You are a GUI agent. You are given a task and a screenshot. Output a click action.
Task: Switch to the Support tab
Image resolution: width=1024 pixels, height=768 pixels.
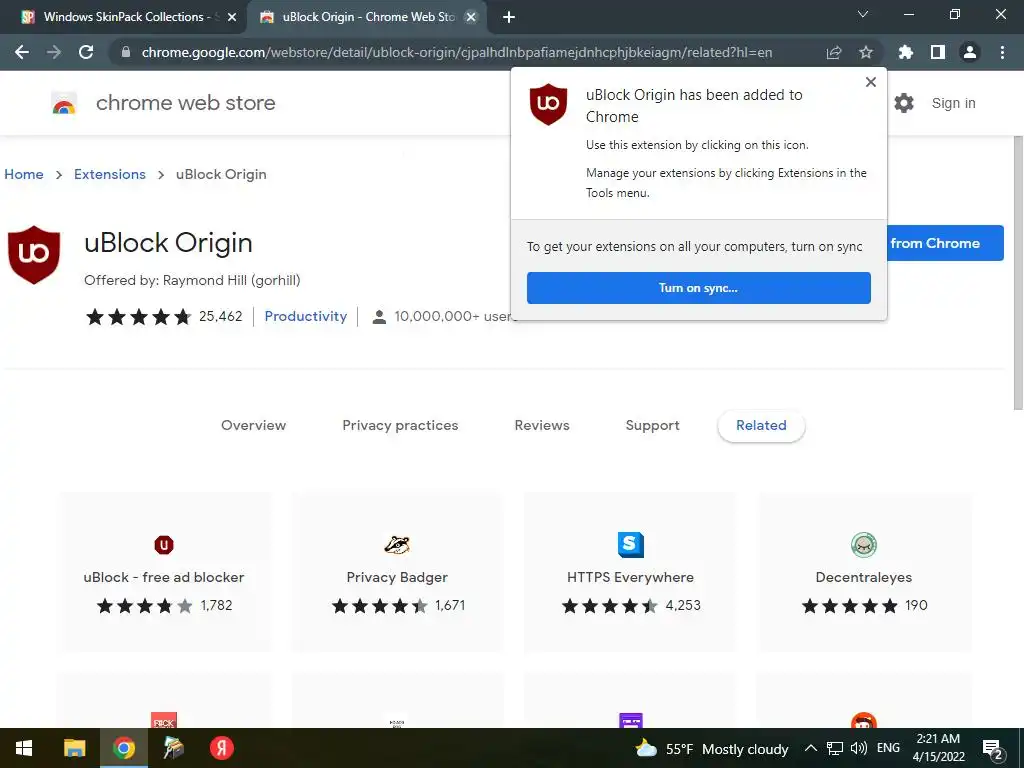tap(652, 425)
